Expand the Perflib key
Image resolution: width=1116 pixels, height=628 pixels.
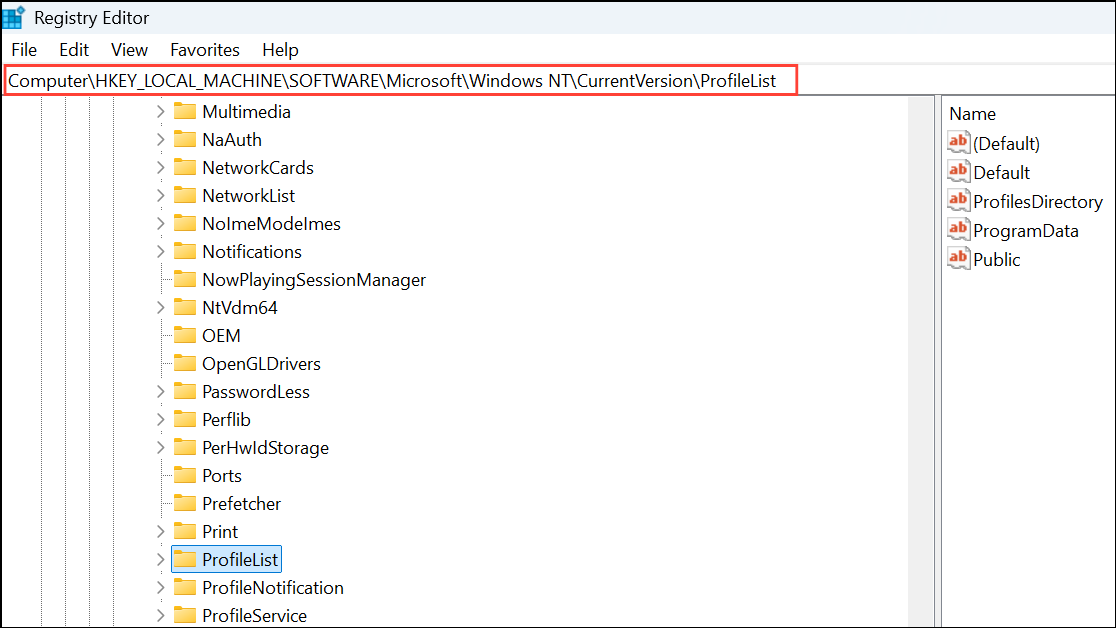pos(161,419)
